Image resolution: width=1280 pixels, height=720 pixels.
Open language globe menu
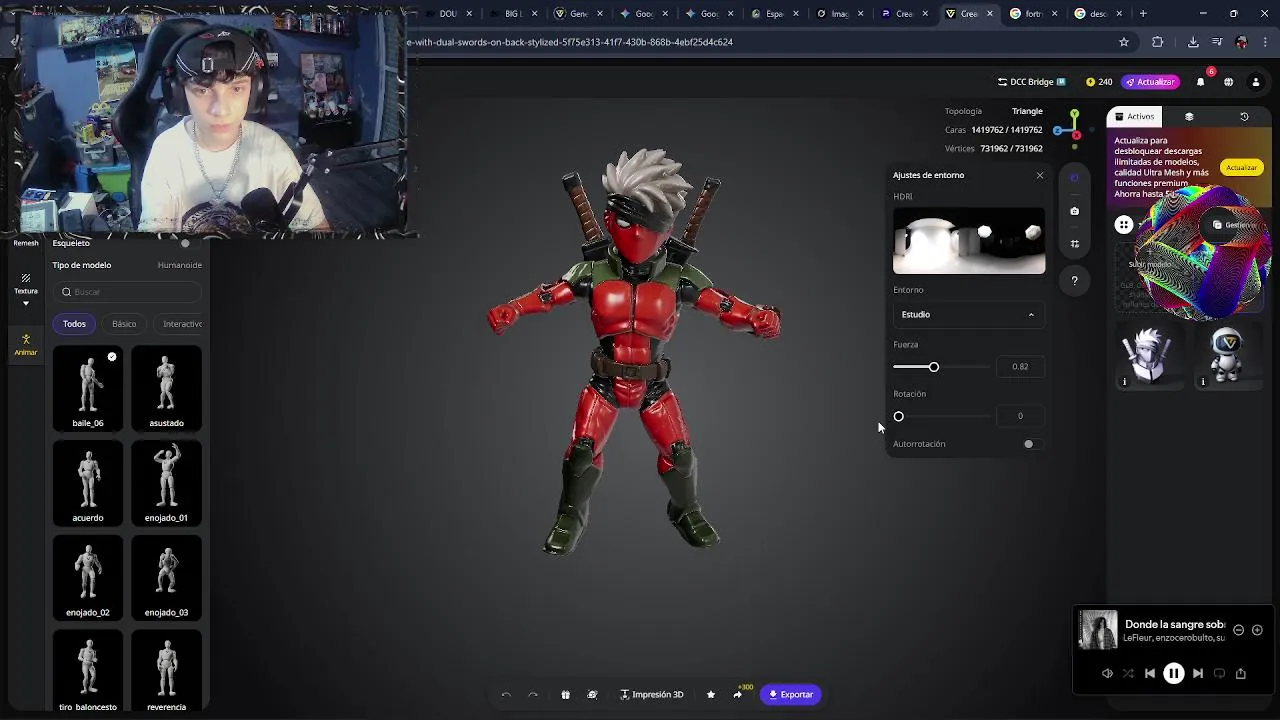coord(1228,82)
